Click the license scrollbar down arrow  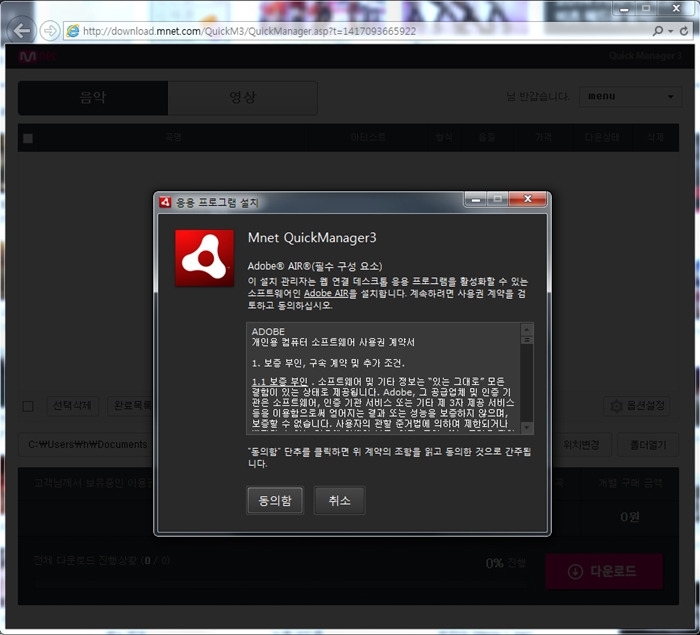[527, 427]
